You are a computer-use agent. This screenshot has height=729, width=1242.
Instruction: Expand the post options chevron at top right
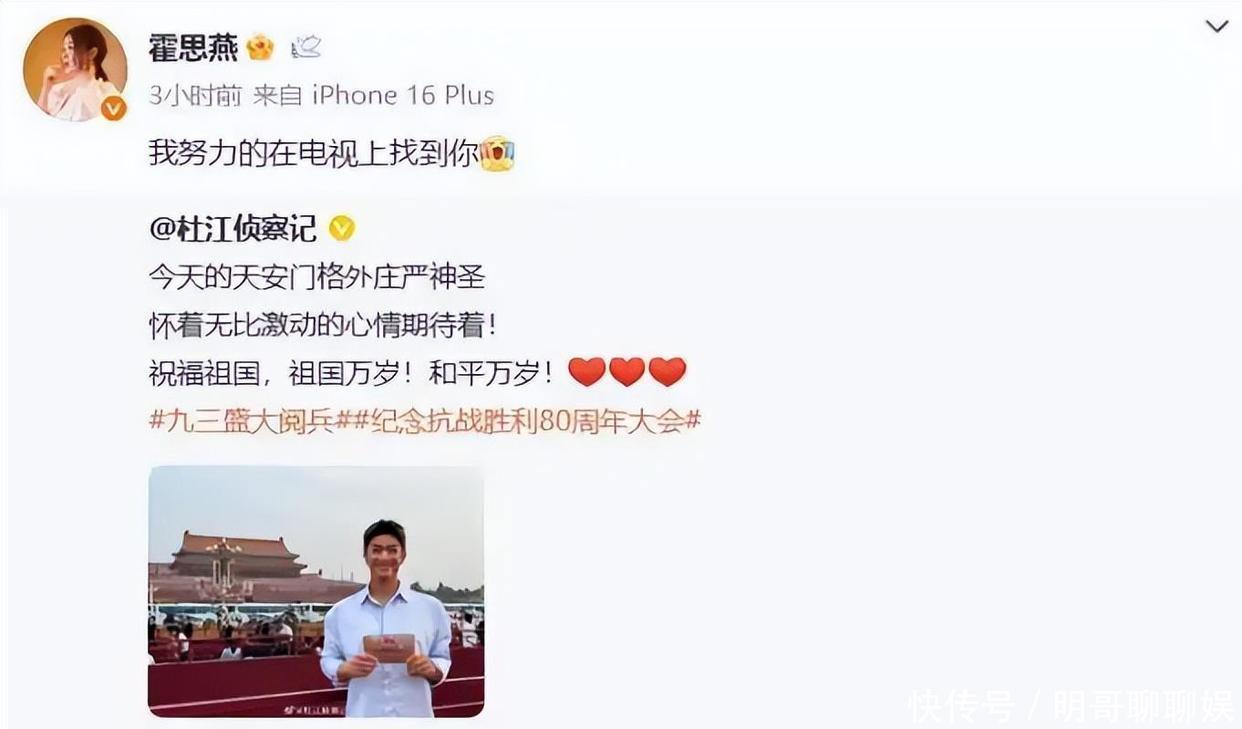pyautogui.click(x=1217, y=26)
